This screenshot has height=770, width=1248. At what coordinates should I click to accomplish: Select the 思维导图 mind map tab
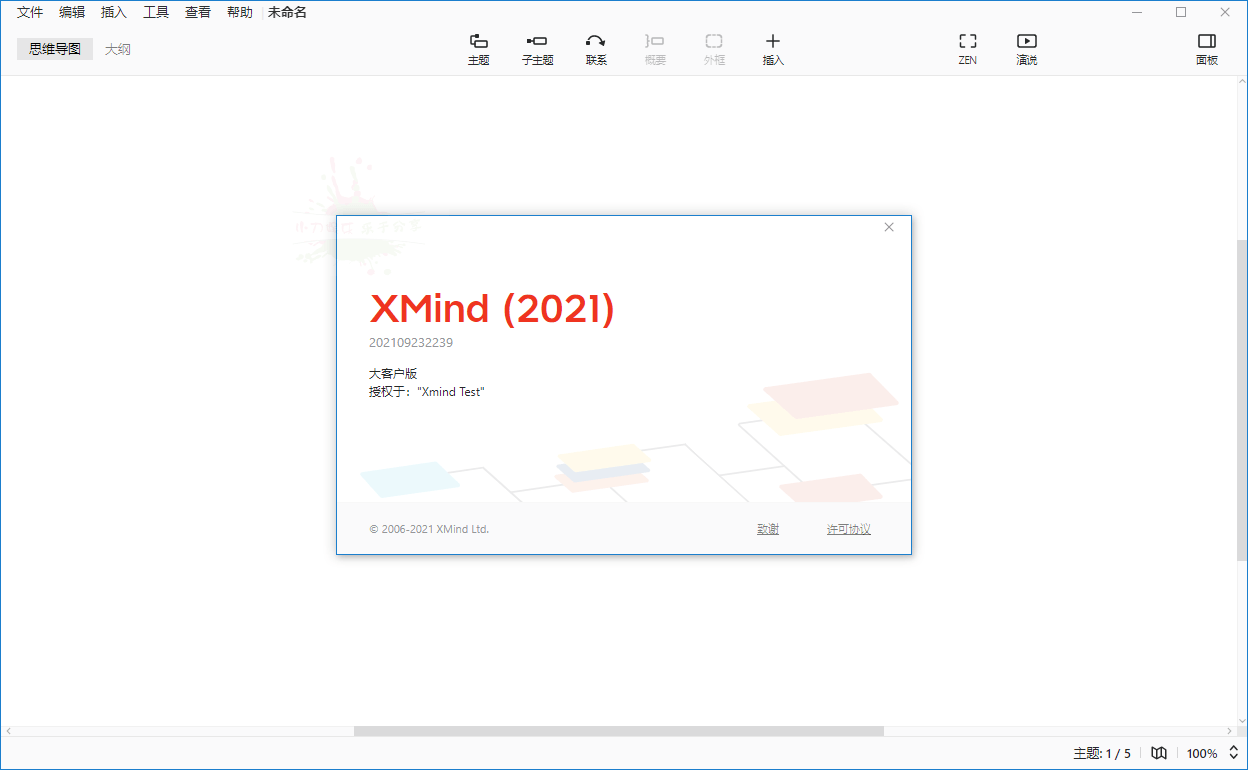[x=54, y=48]
